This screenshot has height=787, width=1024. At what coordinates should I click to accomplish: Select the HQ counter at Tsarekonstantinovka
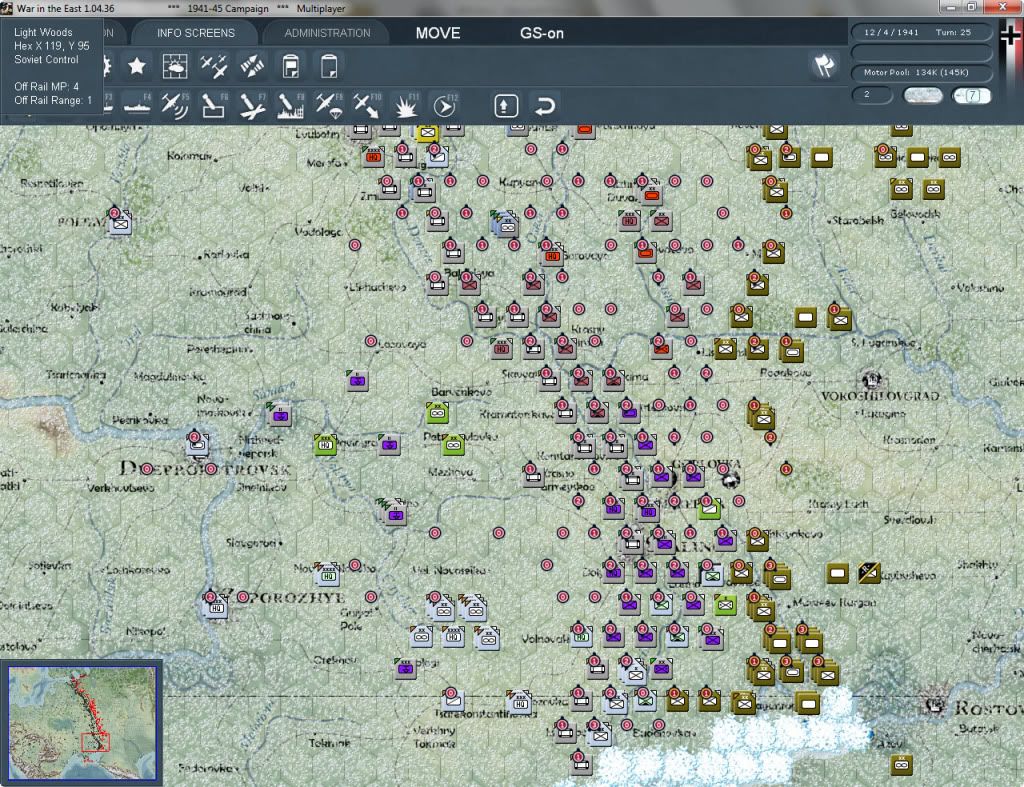[520, 703]
